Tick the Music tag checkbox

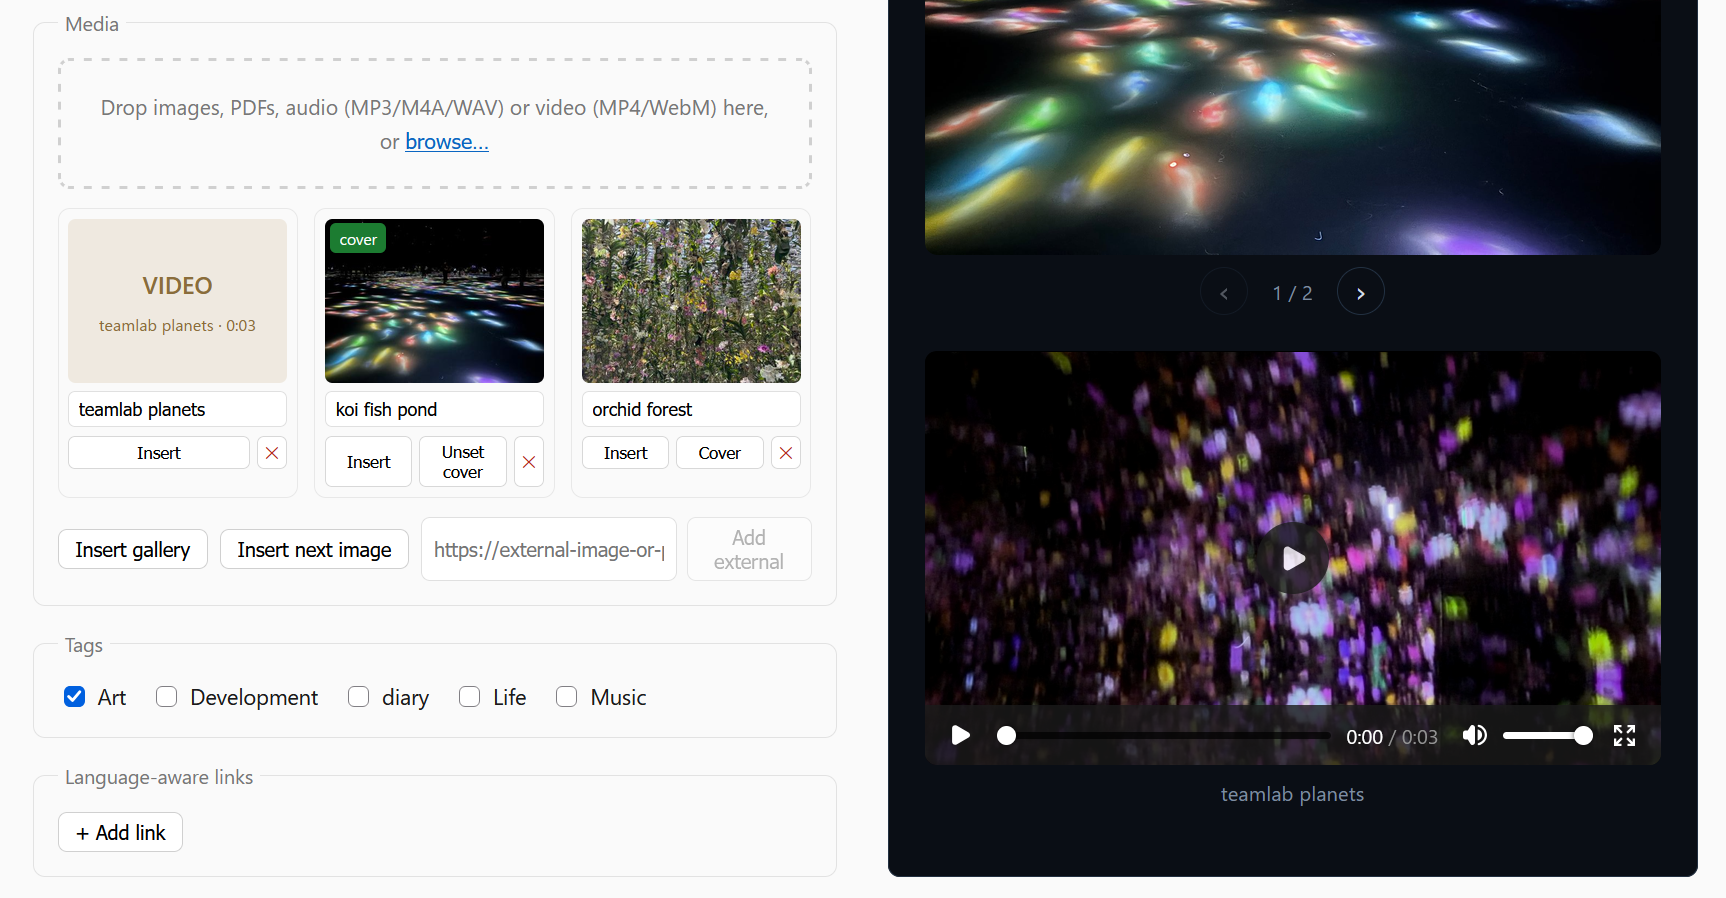pyautogui.click(x=567, y=696)
